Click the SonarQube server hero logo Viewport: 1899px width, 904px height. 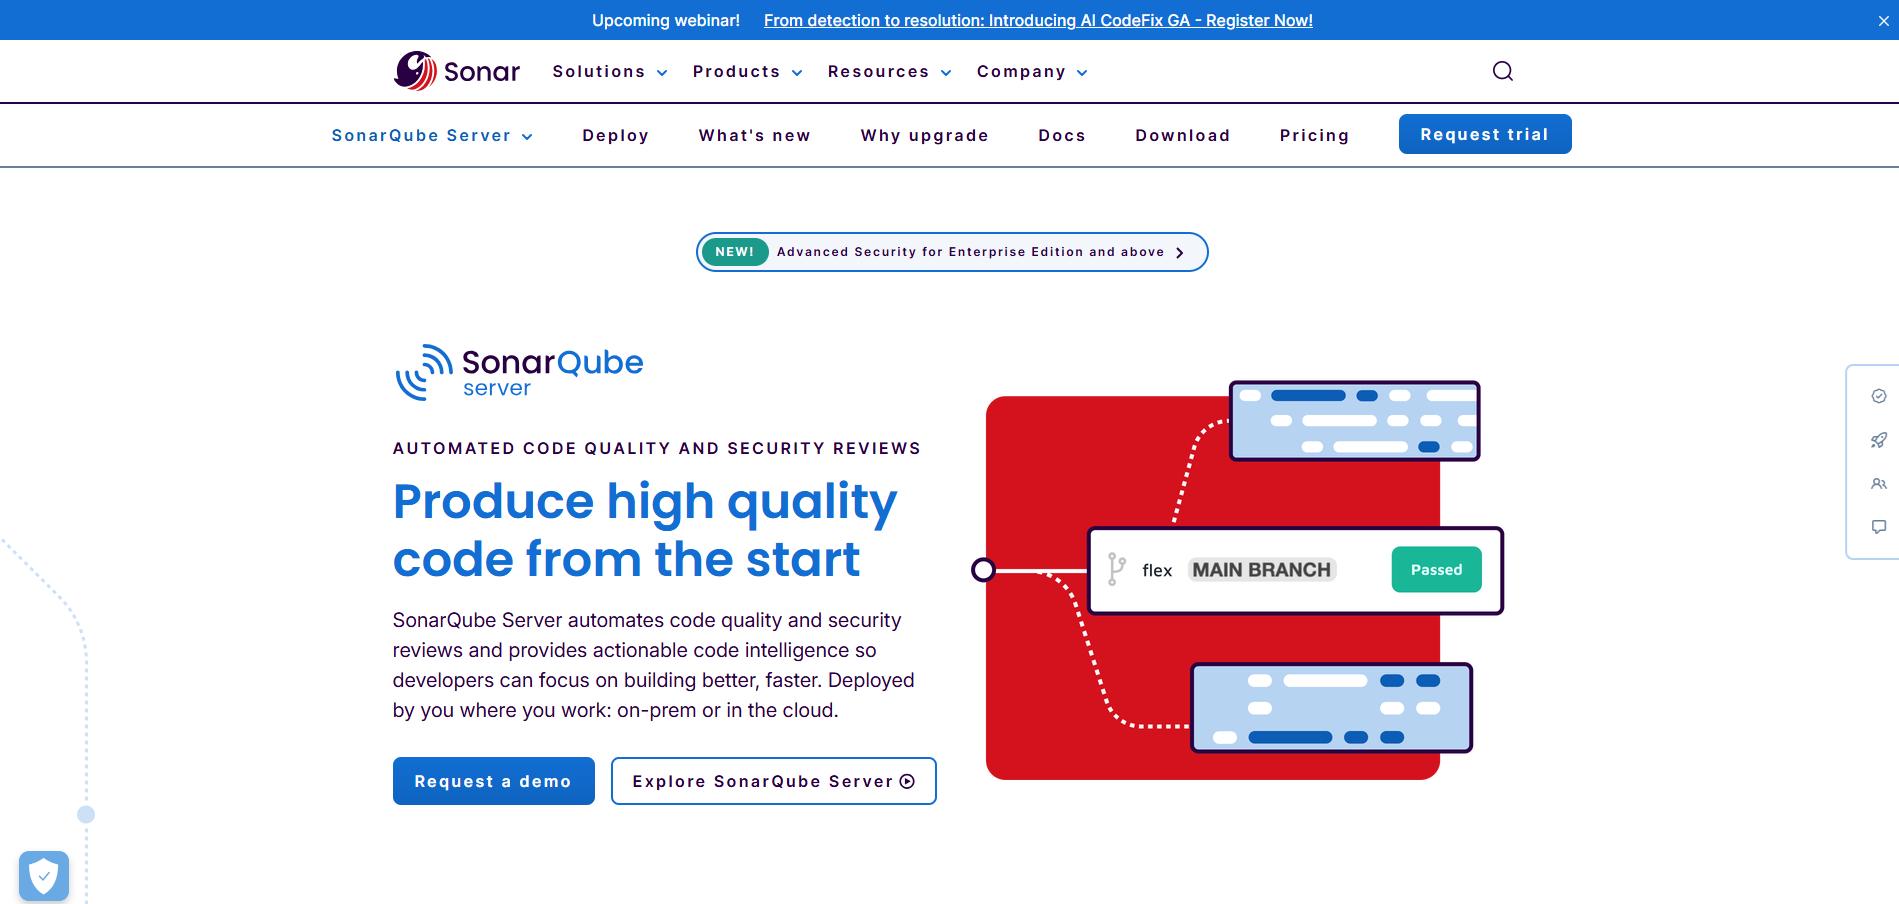click(x=519, y=372)
